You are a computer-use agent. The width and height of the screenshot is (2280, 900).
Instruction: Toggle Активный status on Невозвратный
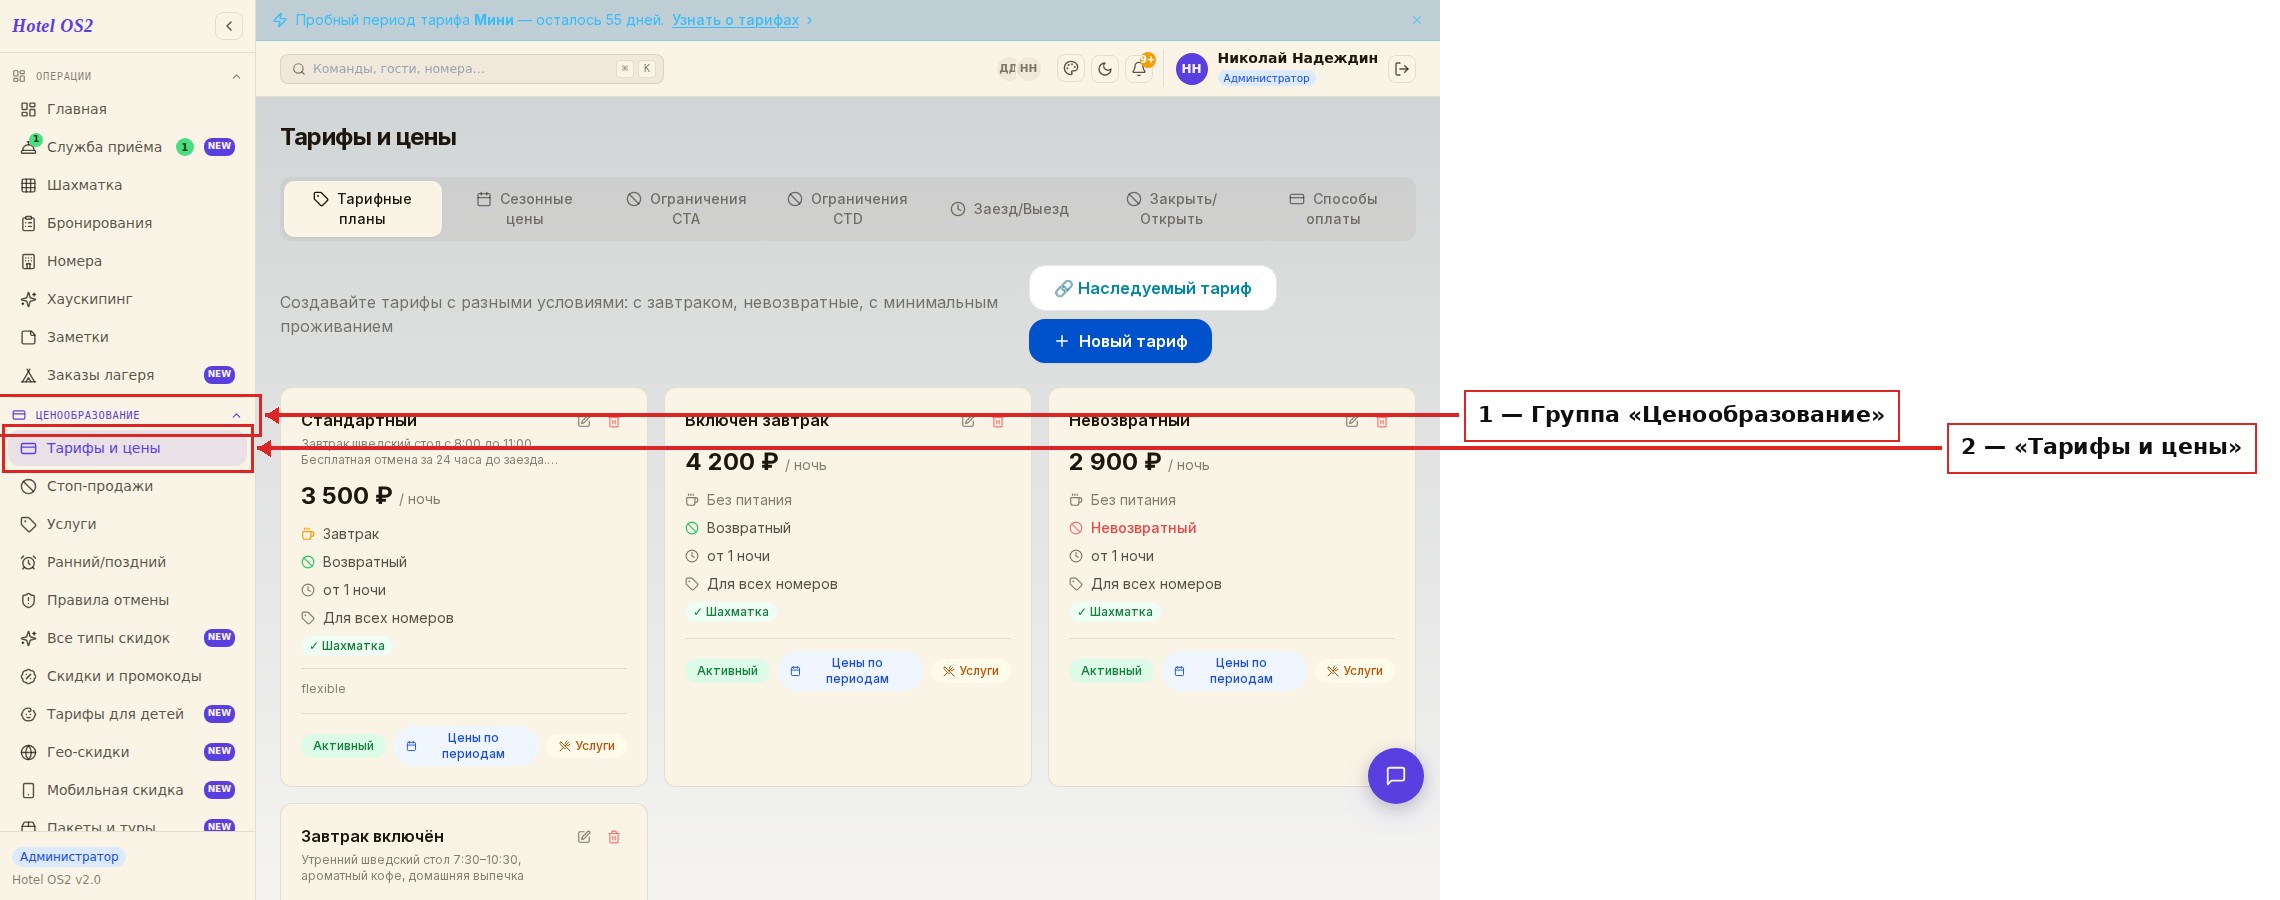coord(1111,671)
